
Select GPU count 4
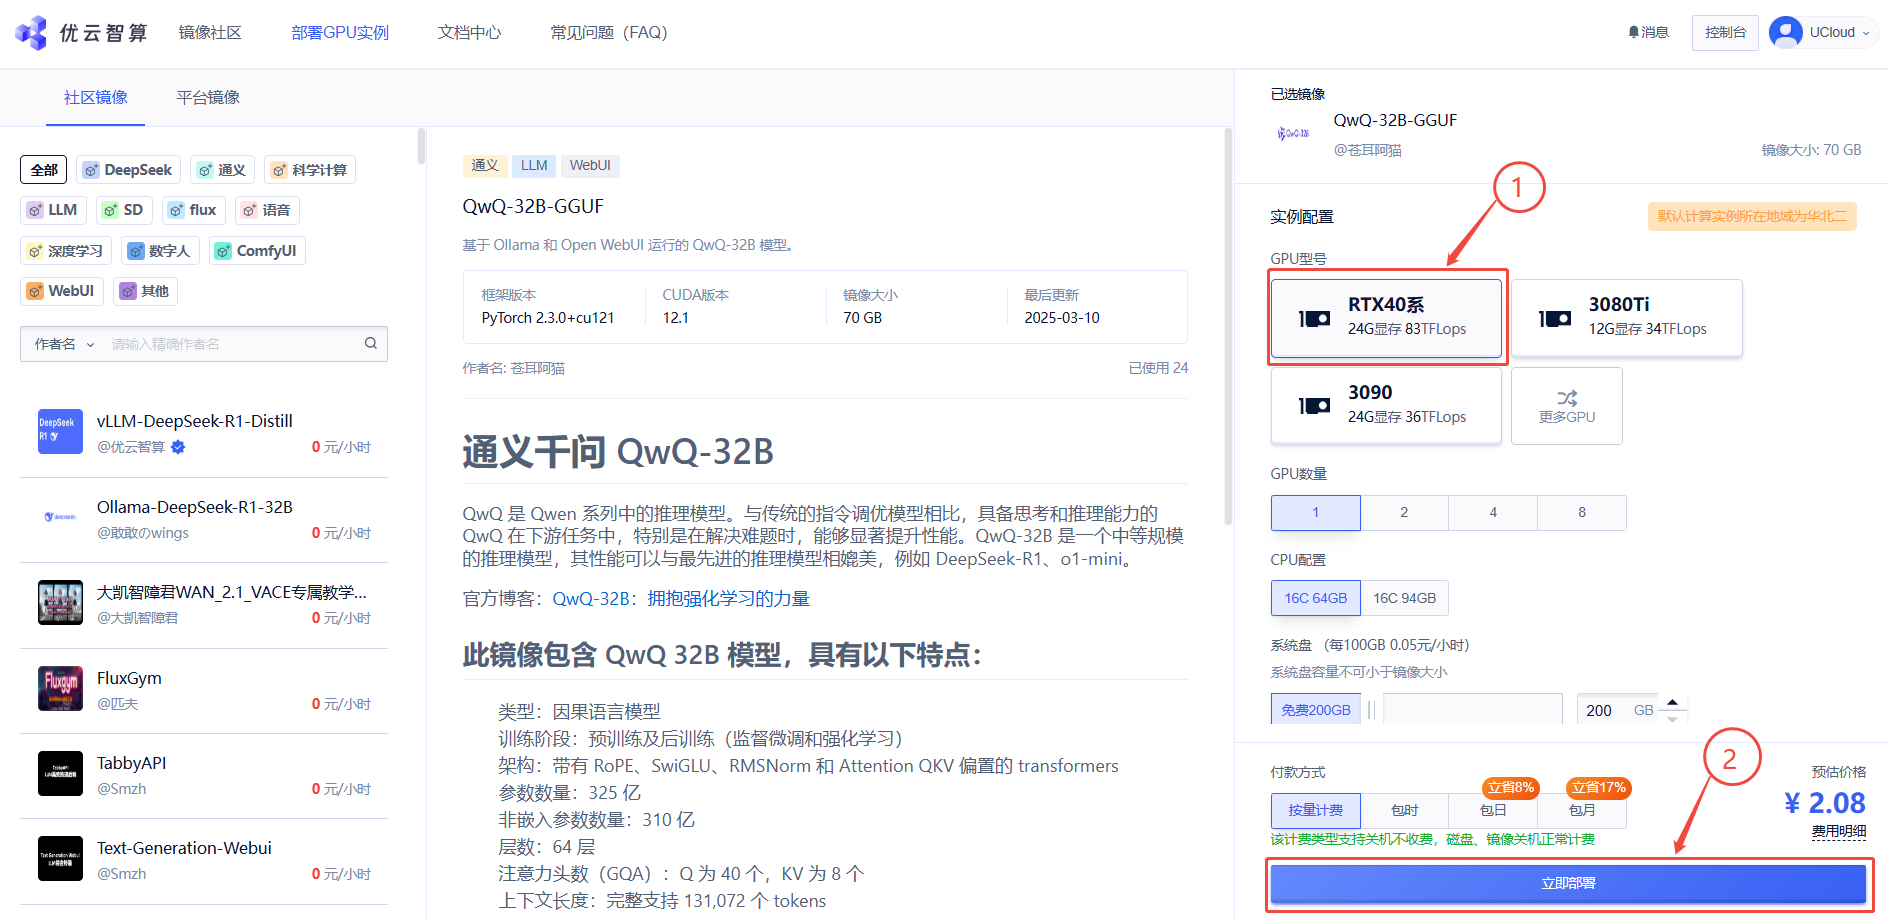[x=1493, y=512]
